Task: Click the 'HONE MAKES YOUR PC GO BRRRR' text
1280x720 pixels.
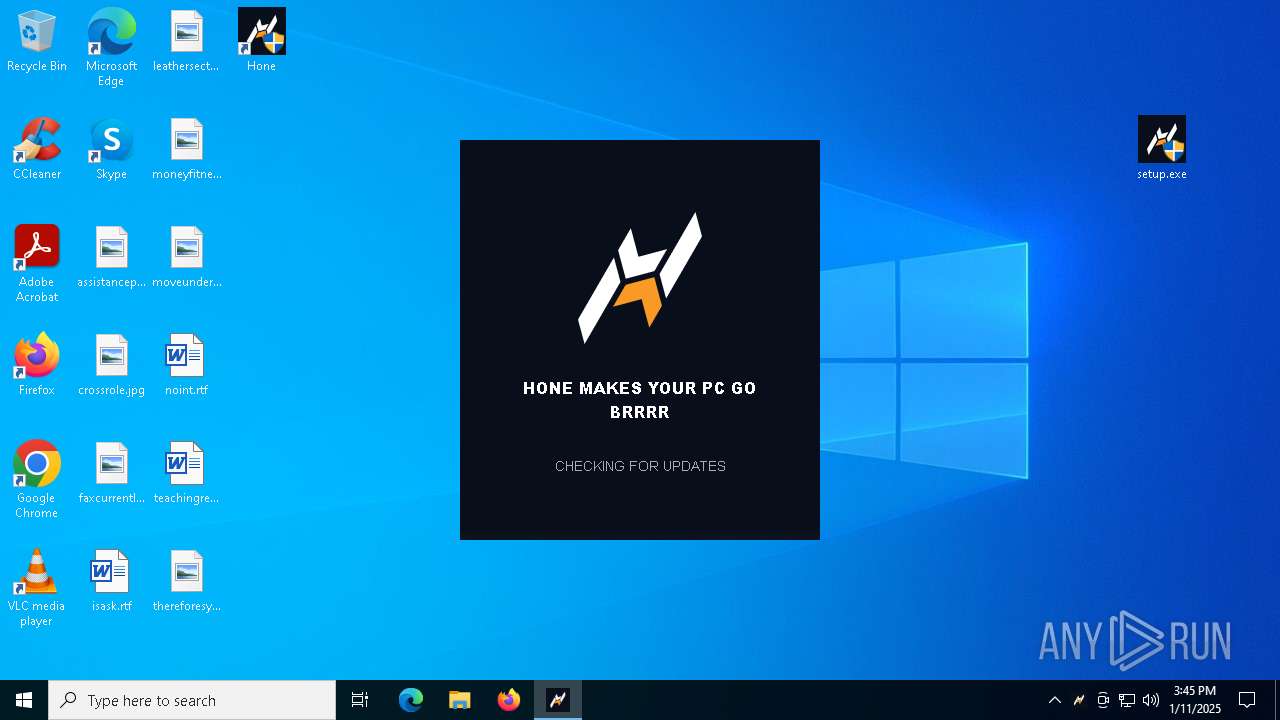Action: coord(640,400)
